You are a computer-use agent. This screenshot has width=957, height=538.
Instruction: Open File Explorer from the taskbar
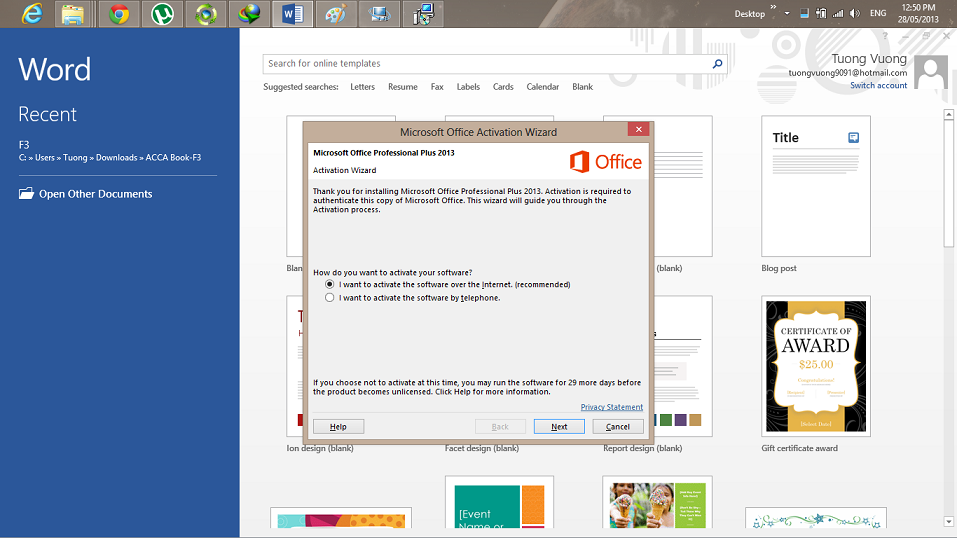73,13
